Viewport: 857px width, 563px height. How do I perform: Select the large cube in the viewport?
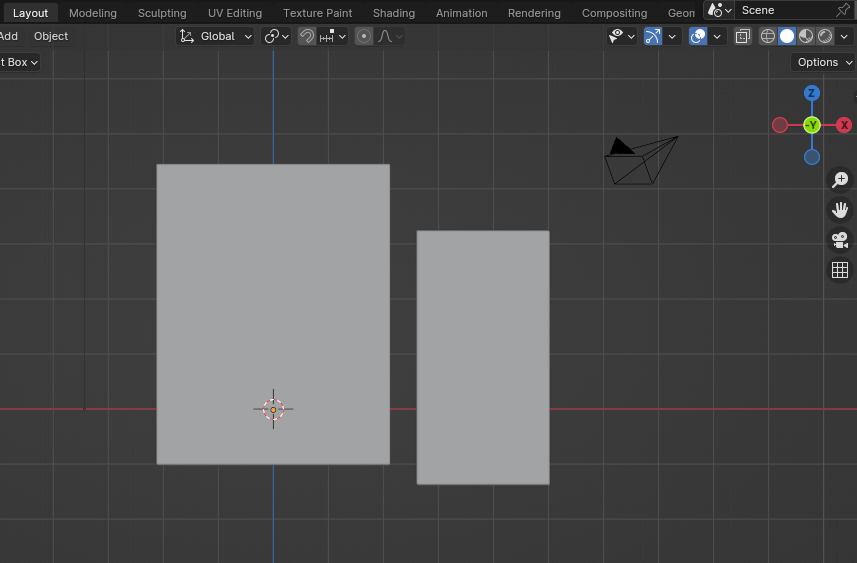click(273, 314)
